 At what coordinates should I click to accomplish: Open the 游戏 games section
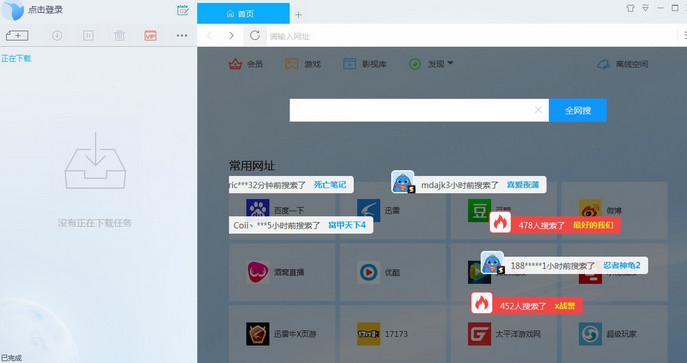pyautogui.click(x=303, y=64)
